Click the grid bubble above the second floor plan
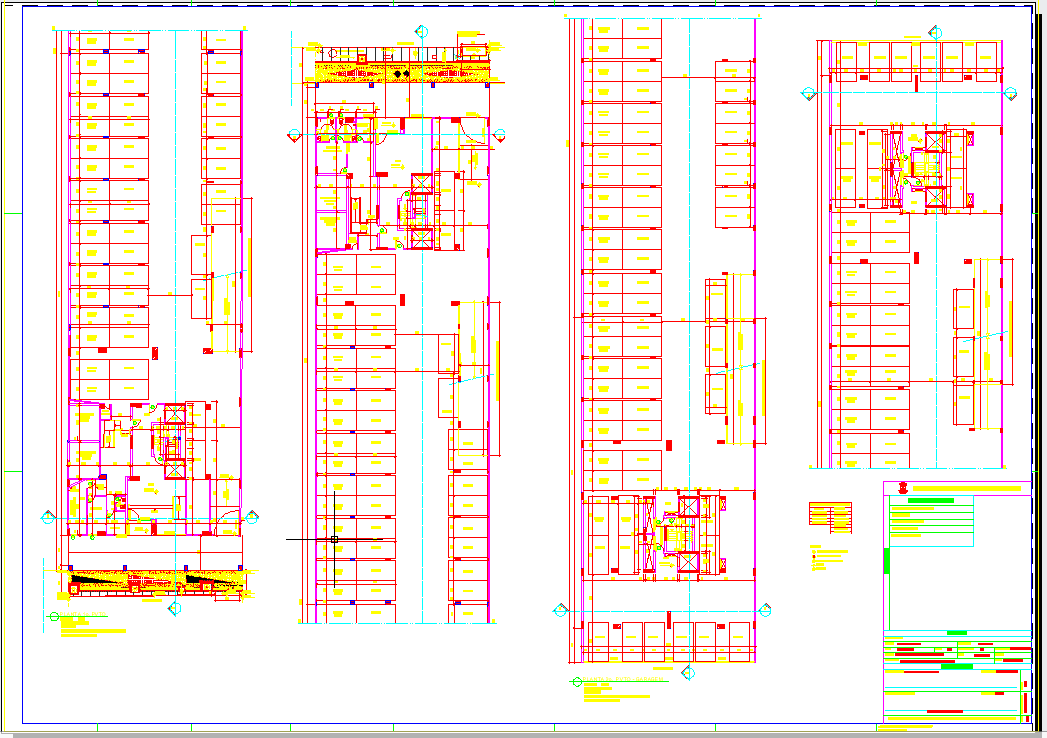 [419, 32]
